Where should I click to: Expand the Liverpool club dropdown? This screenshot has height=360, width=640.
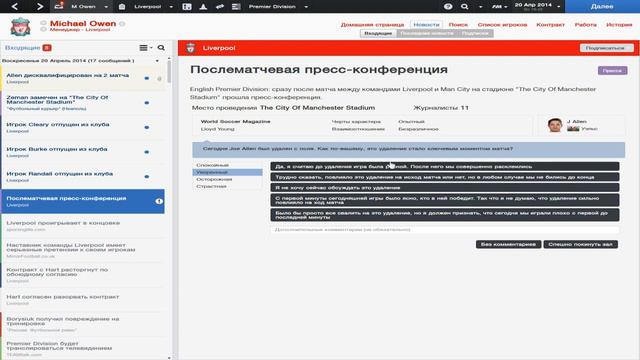point(171,7)
